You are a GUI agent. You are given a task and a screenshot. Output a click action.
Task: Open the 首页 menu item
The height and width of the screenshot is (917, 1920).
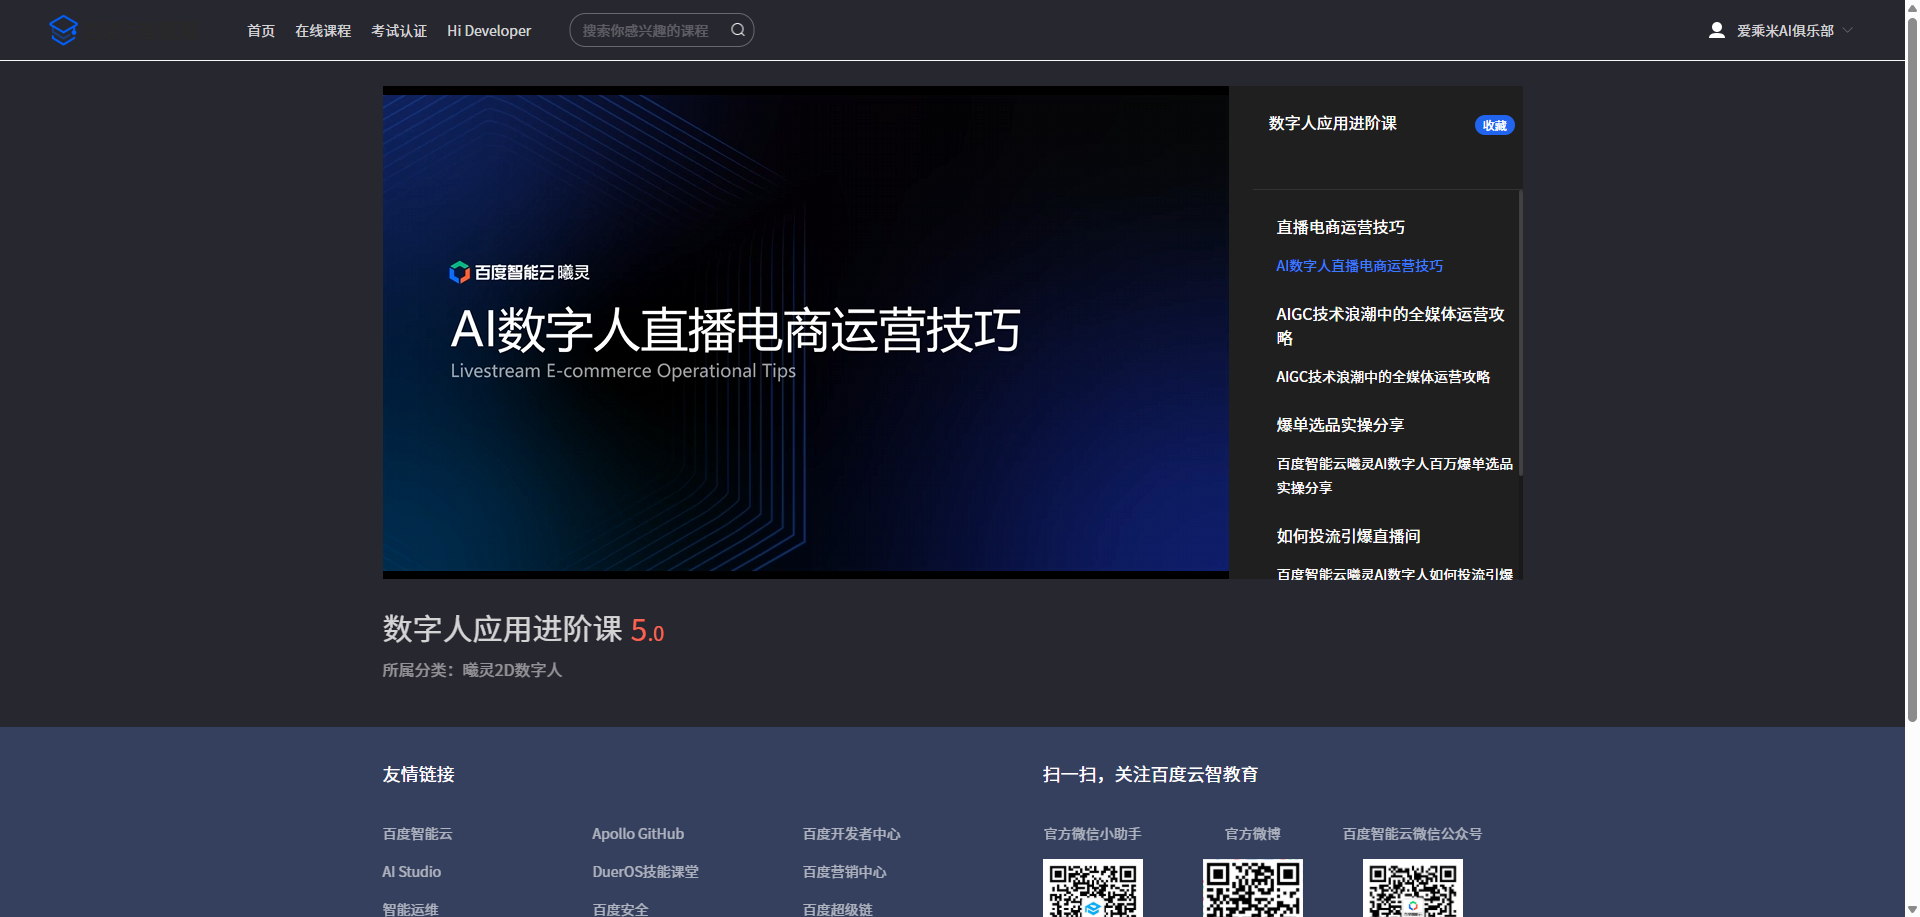(x=261, y=31)
